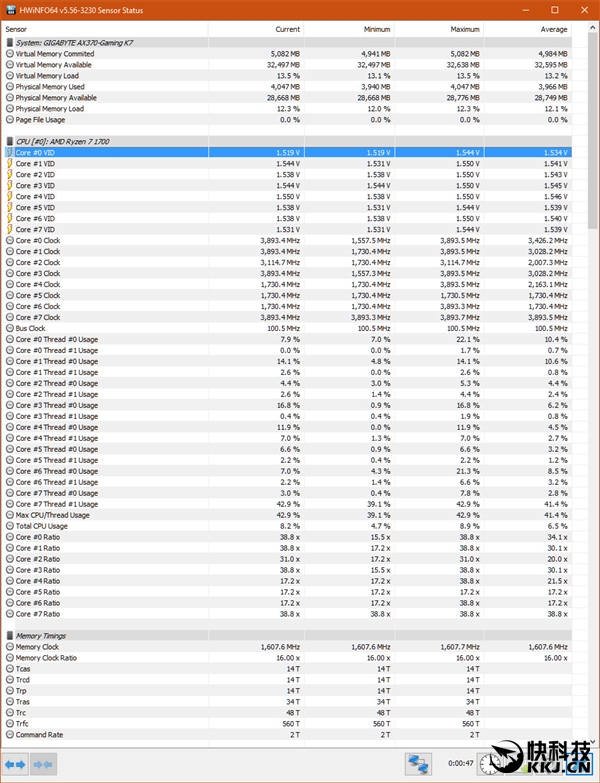Click the HWiNFO64 title bar app icon
This screenshot has height=783, width=600.
click(x=11, y=10)
